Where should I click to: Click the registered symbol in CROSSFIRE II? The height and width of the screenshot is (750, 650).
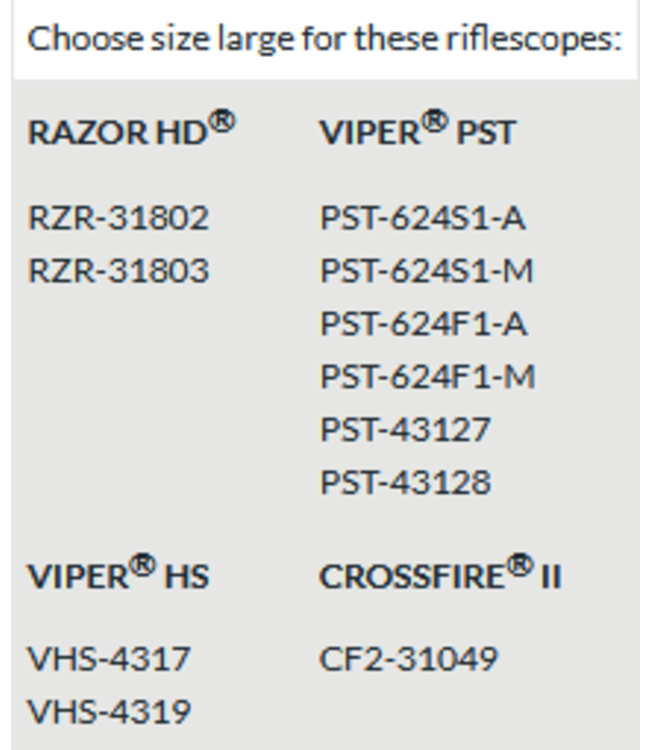click(x=519, y=567)
